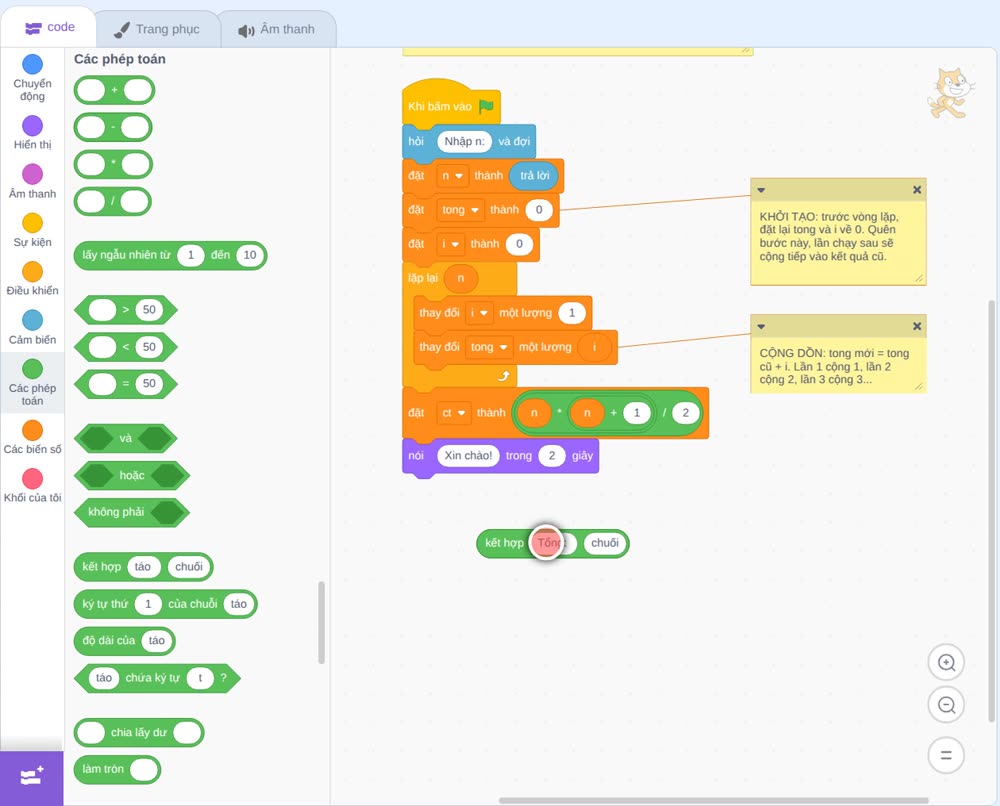
Task: Open variable dropdown 'ct' in đặt block
Action: point(453,413)
